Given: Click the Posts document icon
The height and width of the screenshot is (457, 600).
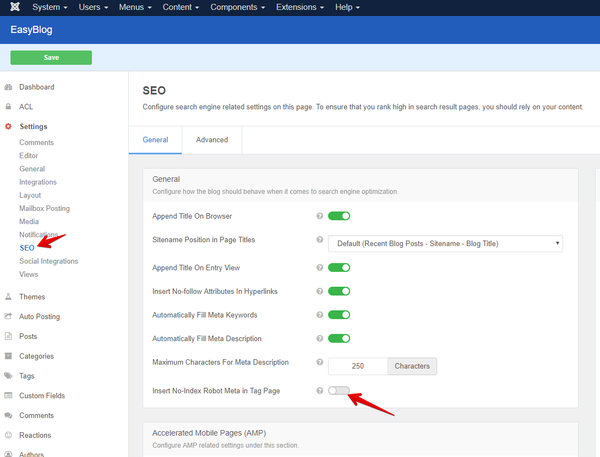Looking at the screenshot, I should pyautogui.click(x=8, y=336).
